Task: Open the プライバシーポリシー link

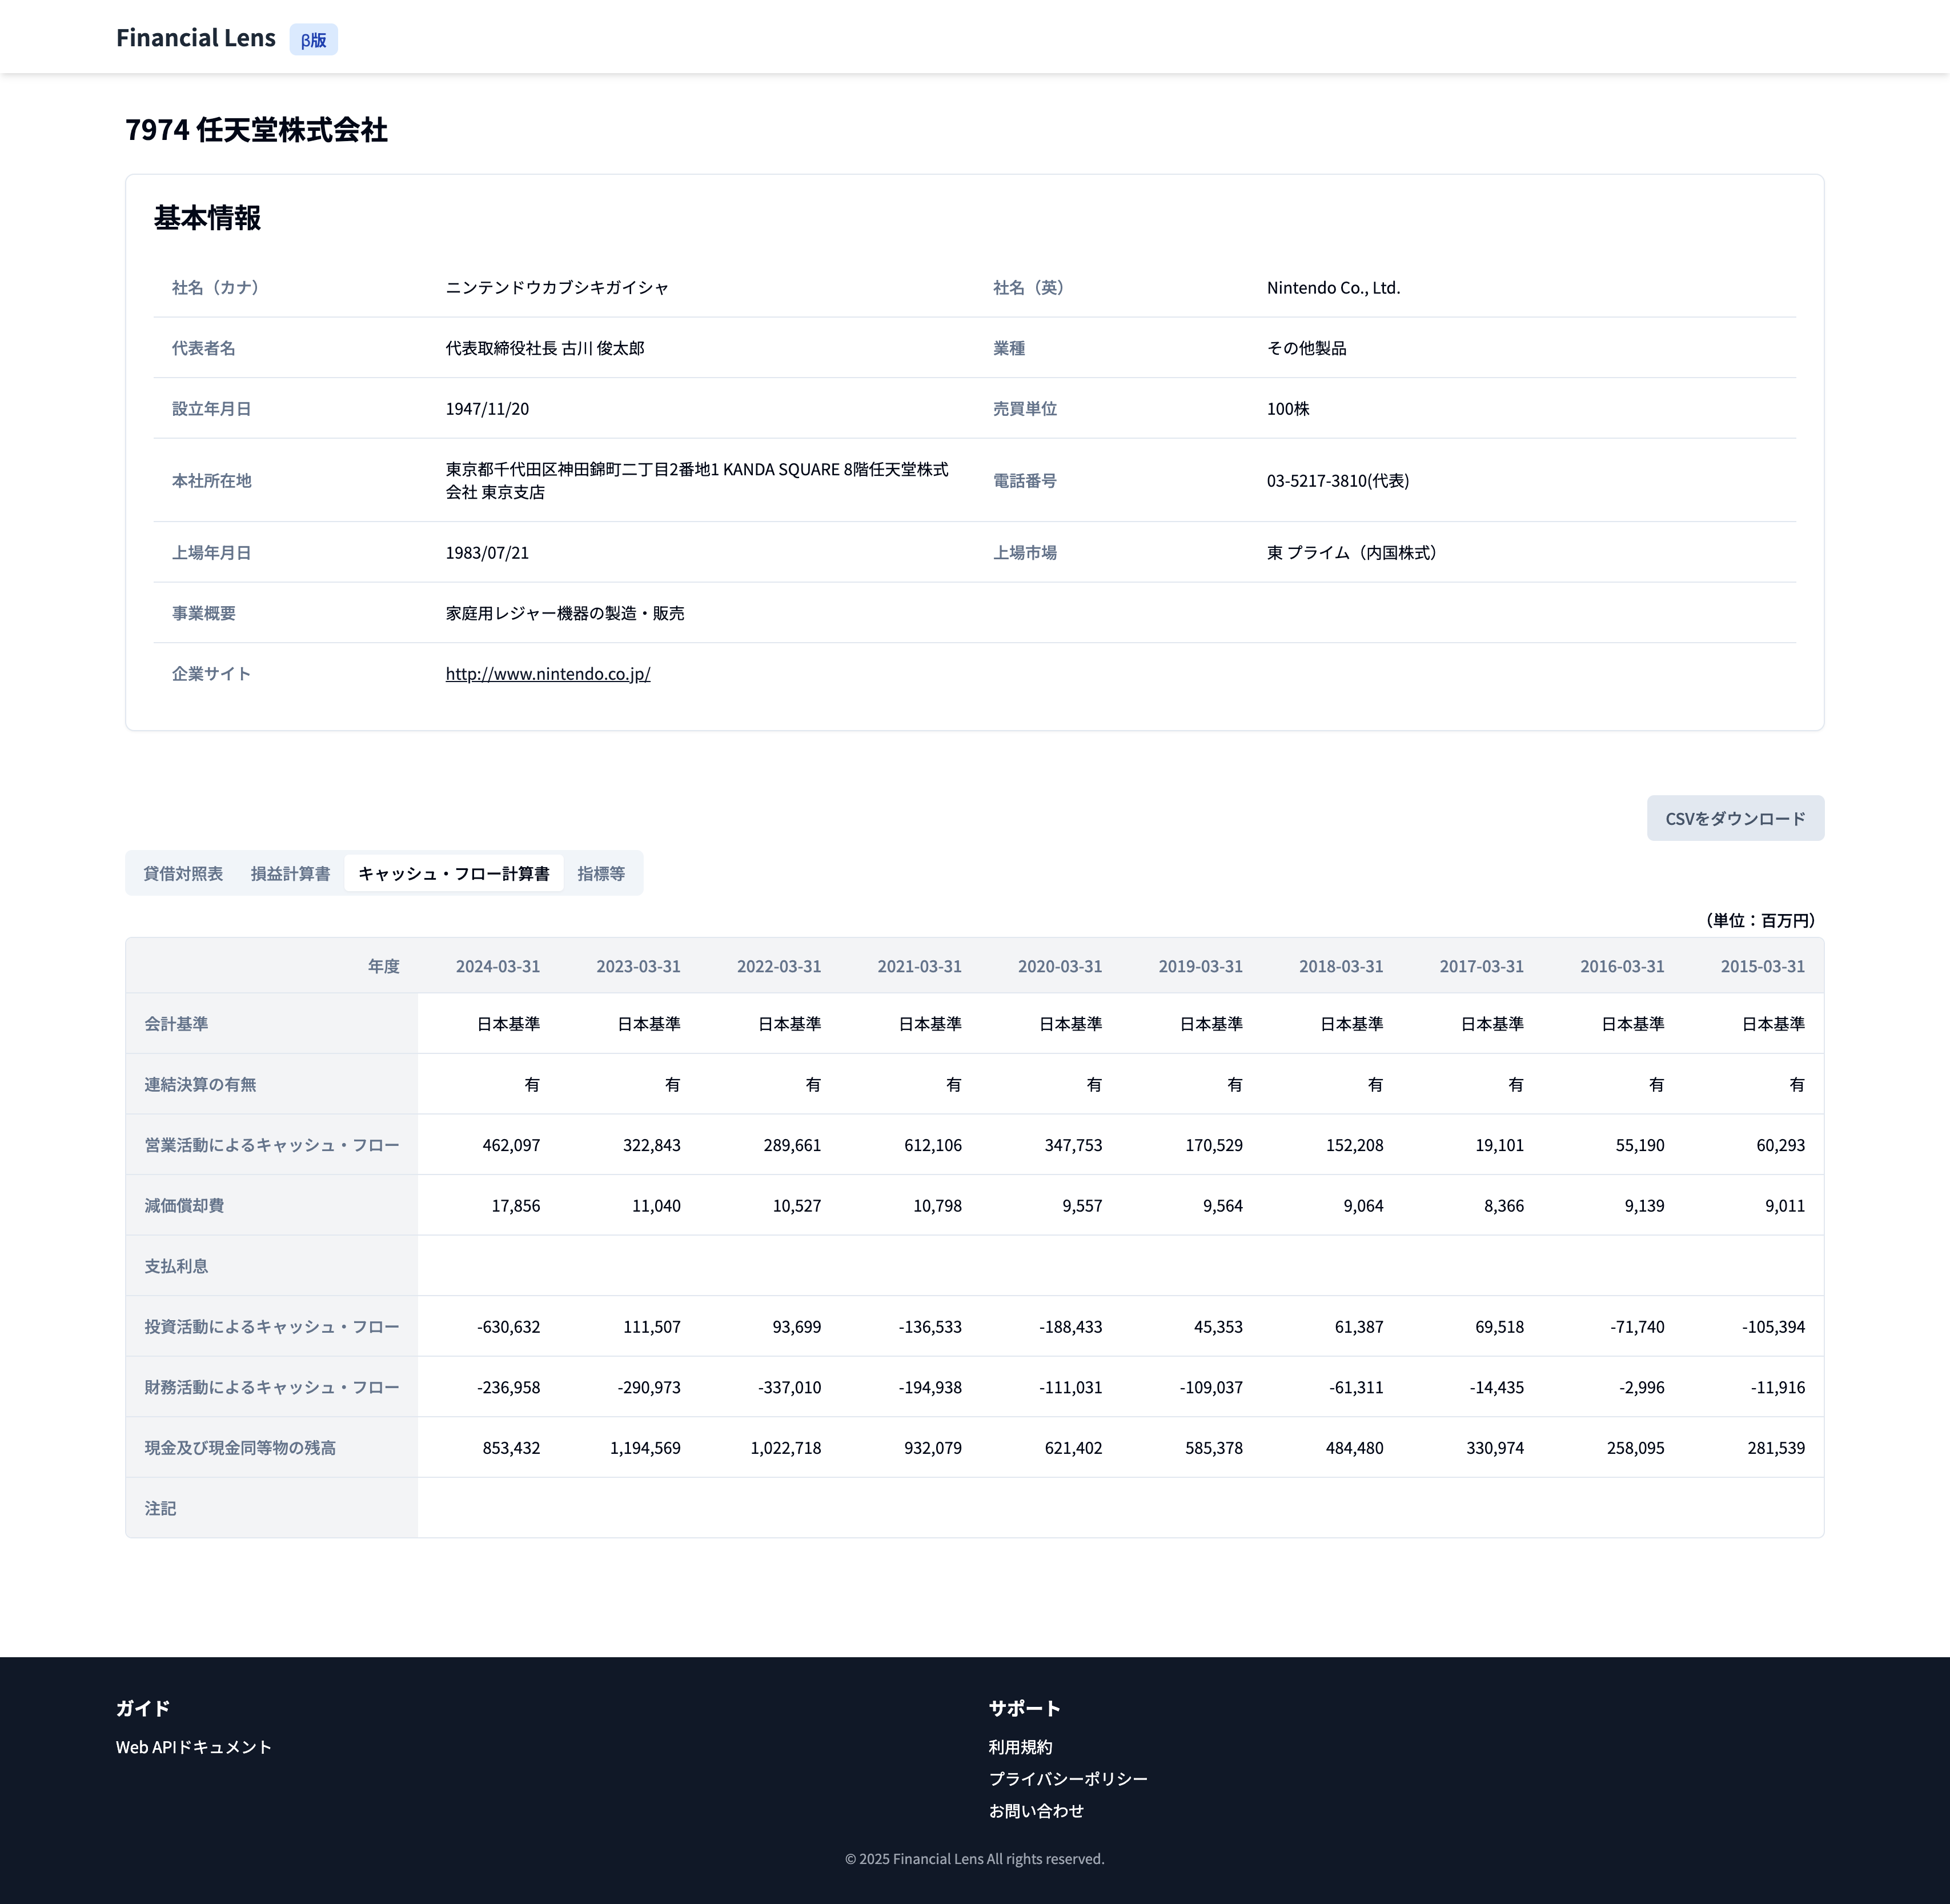Action: [x=1067, y=1779]
